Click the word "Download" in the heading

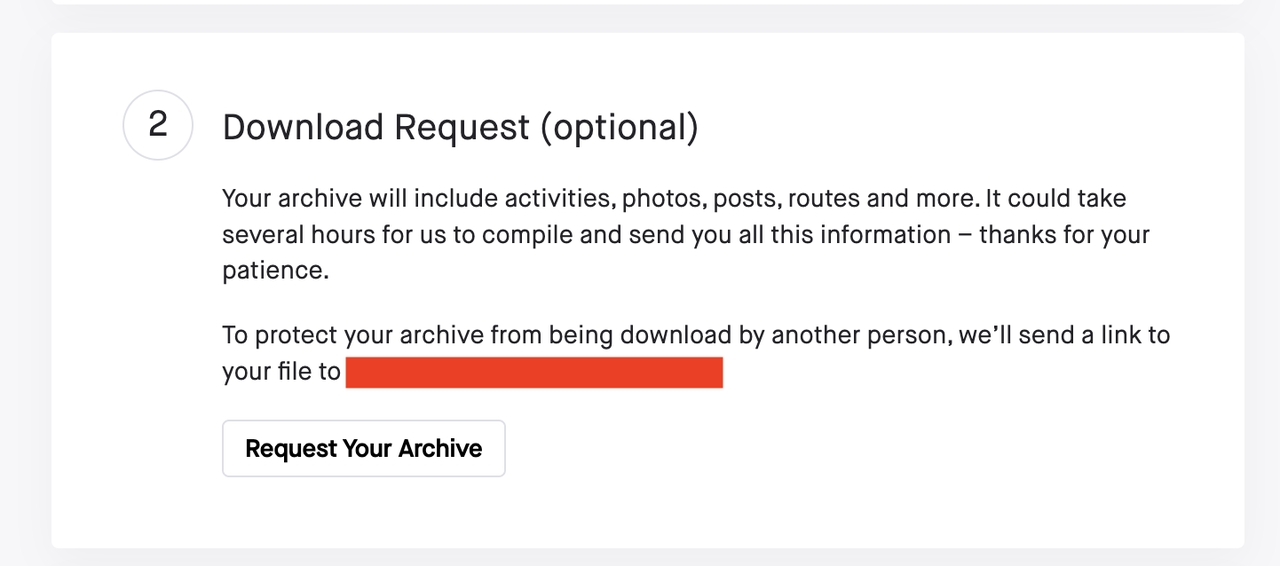[303, 127]
